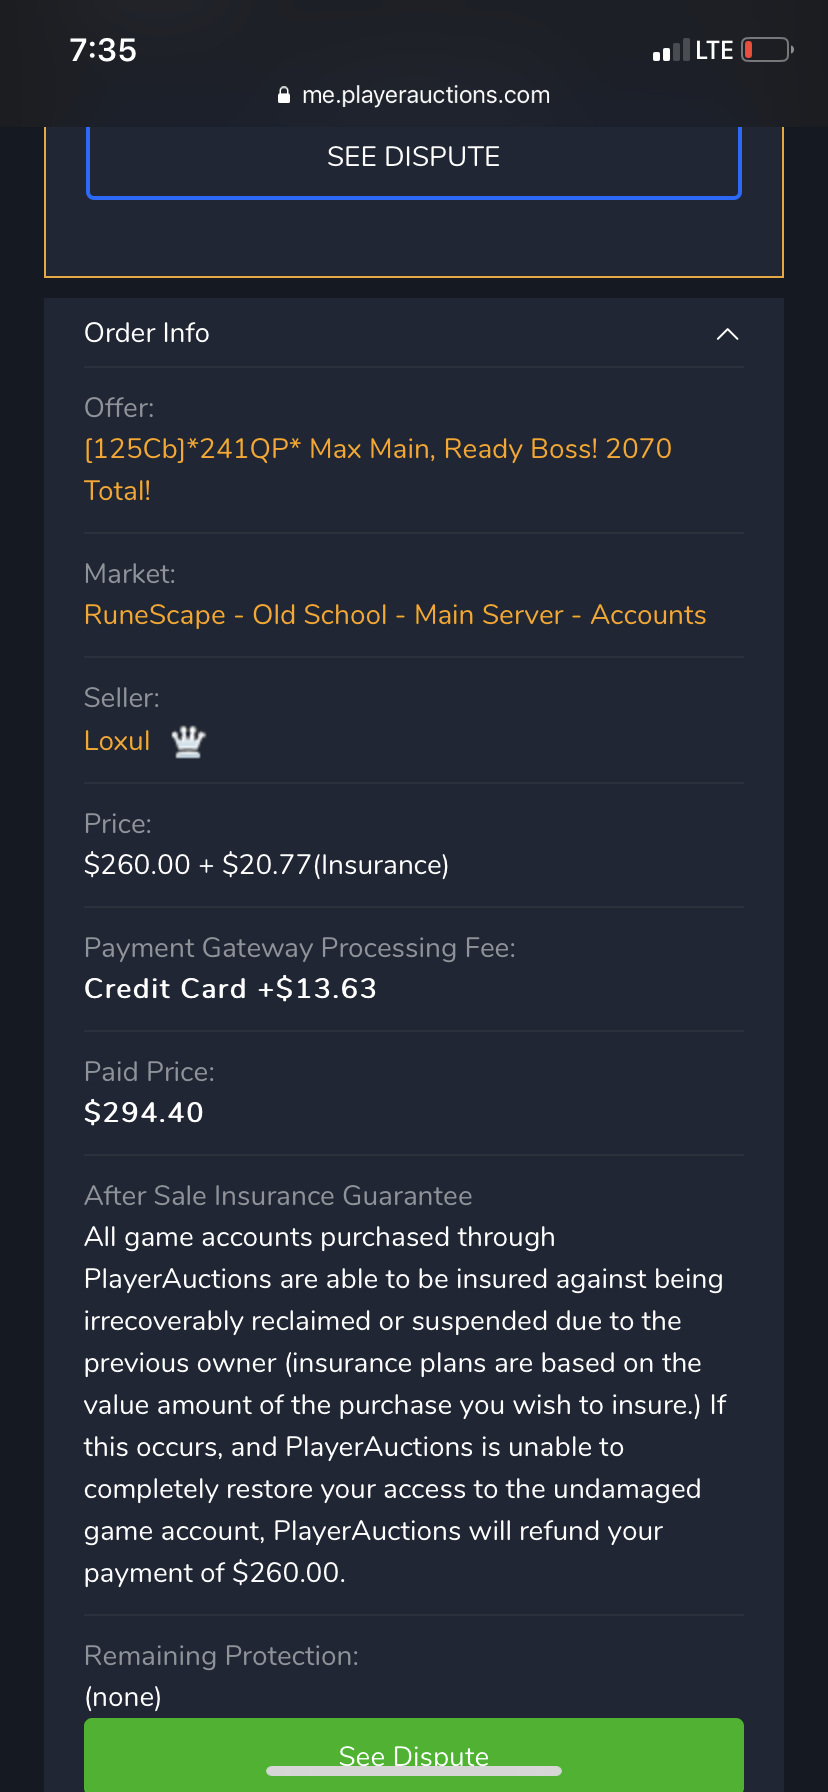828x1792 pixels.
Task: Click the $294.40 paid price amount
Action: (x=144, y=1112)
